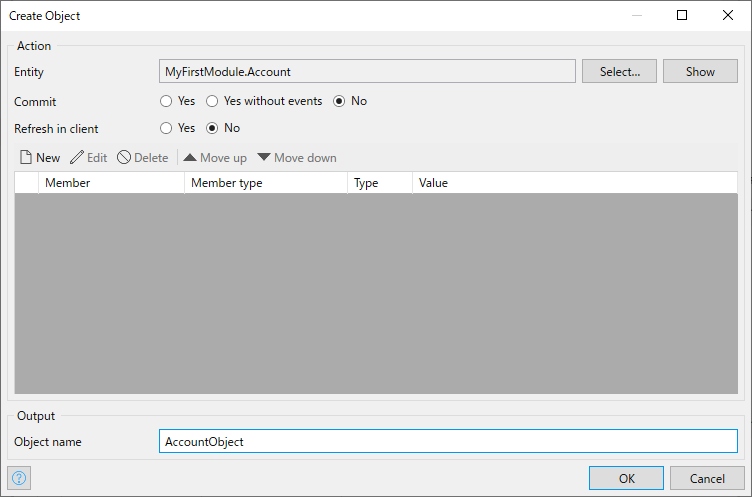
Task: Select No for Refresh in client
Action: point(212,128)
